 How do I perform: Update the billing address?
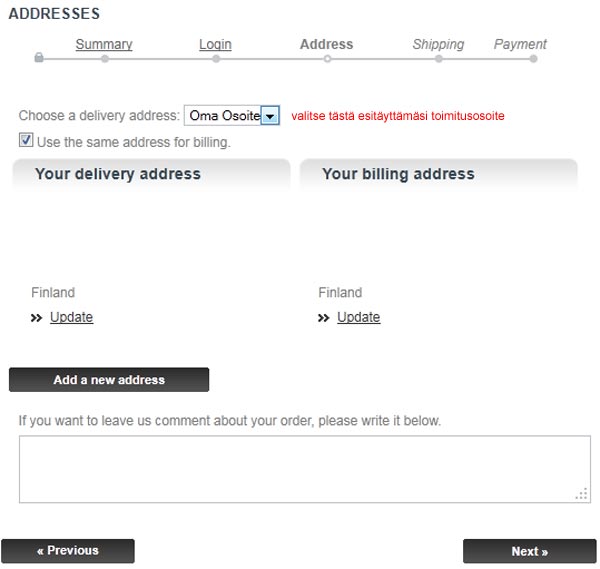[x=359, y=317]
